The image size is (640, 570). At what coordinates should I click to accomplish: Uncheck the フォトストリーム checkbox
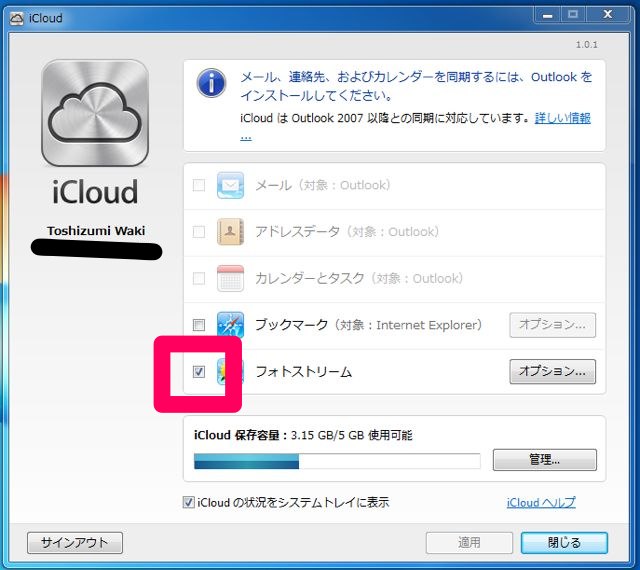199,372
